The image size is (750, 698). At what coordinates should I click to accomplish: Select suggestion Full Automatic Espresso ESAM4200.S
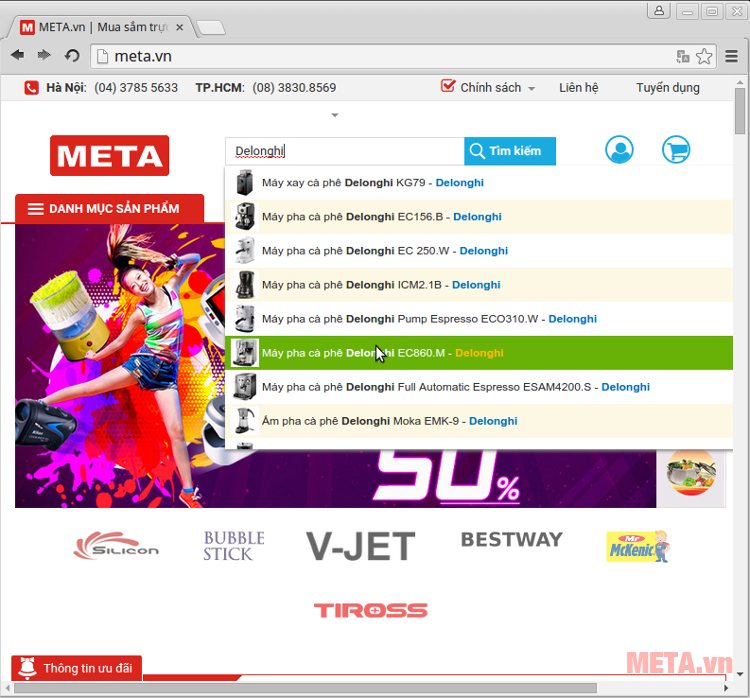tap(479, 387)
